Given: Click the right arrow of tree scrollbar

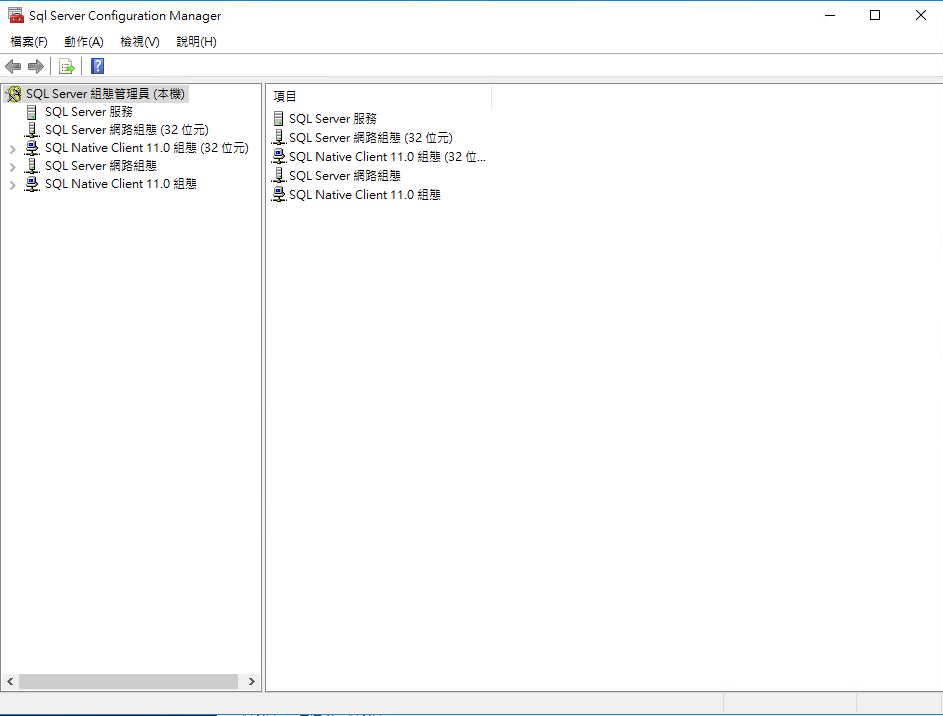Looking at the screenshot, I should point(251,681).
